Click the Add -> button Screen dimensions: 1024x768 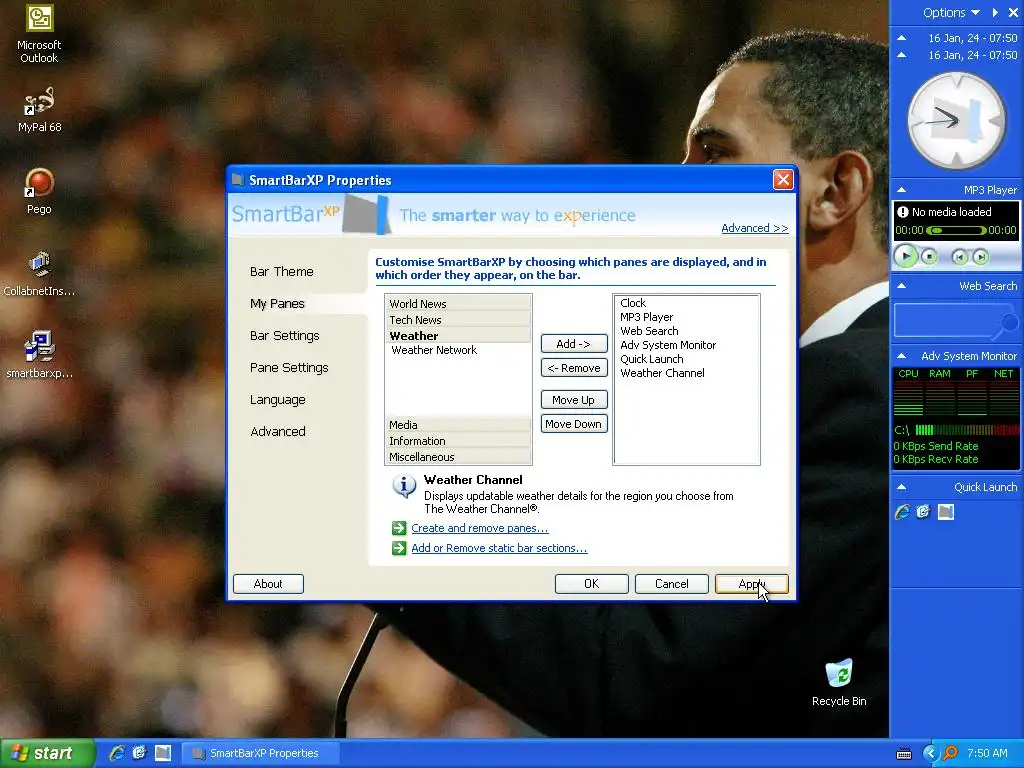(574, 344)
